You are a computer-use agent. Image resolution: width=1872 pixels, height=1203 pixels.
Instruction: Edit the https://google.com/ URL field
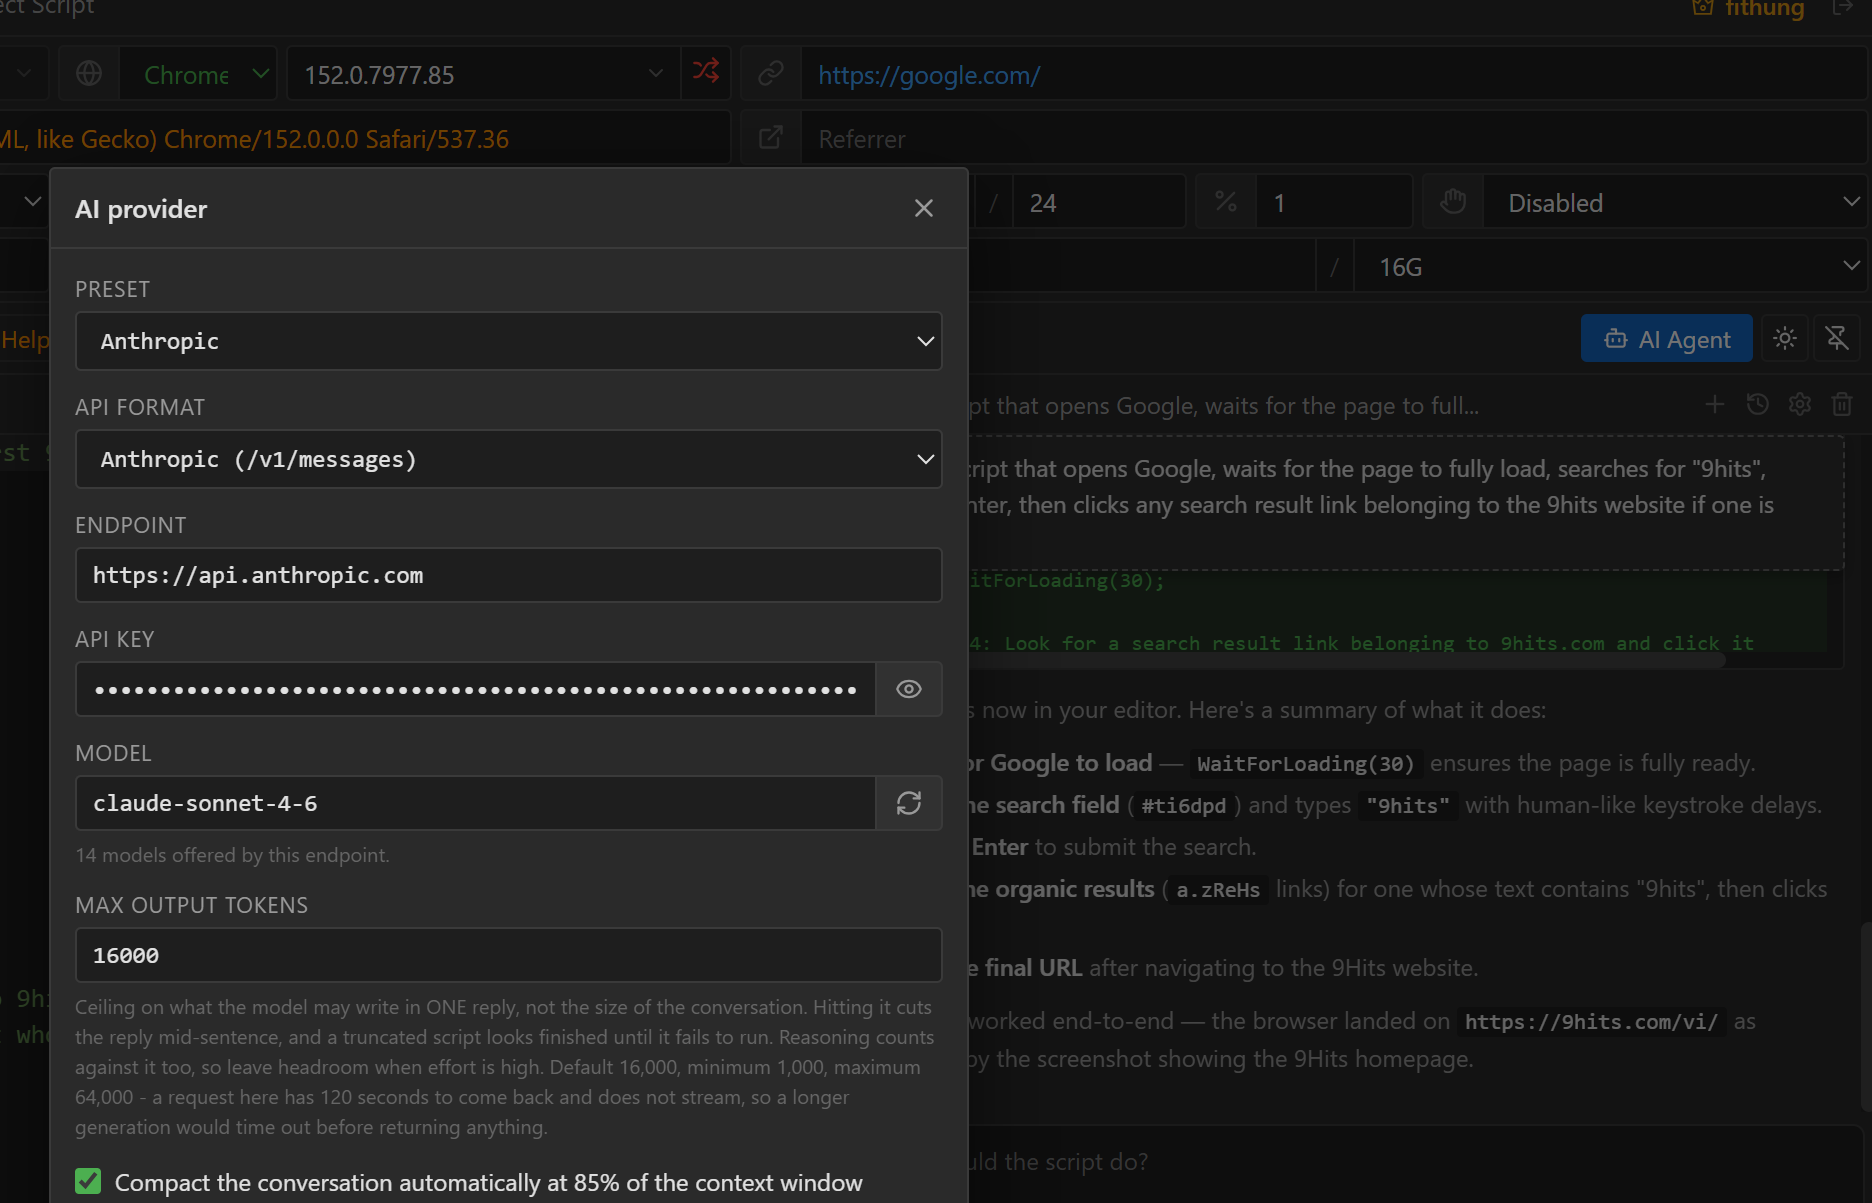click(1335, 74)
